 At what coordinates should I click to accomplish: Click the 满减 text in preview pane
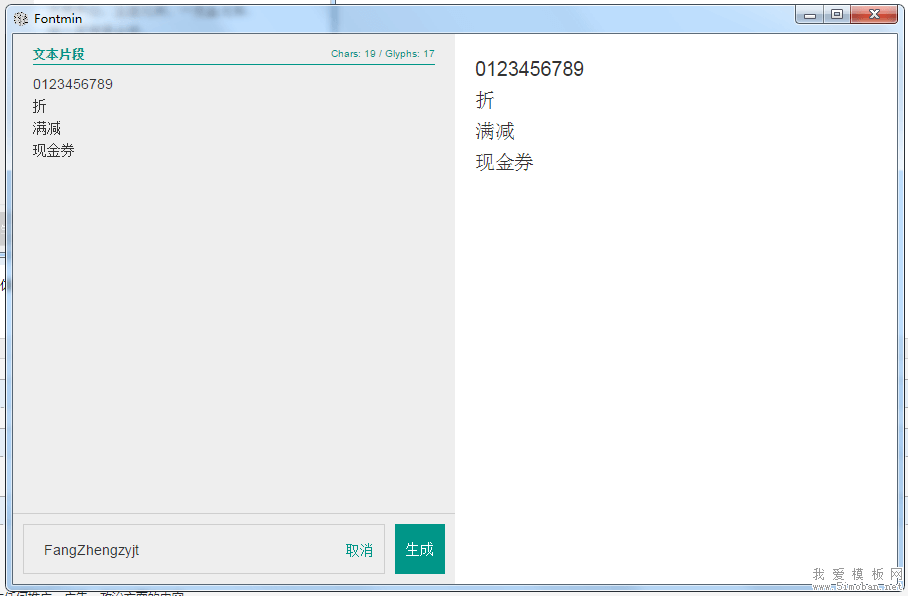495,131
